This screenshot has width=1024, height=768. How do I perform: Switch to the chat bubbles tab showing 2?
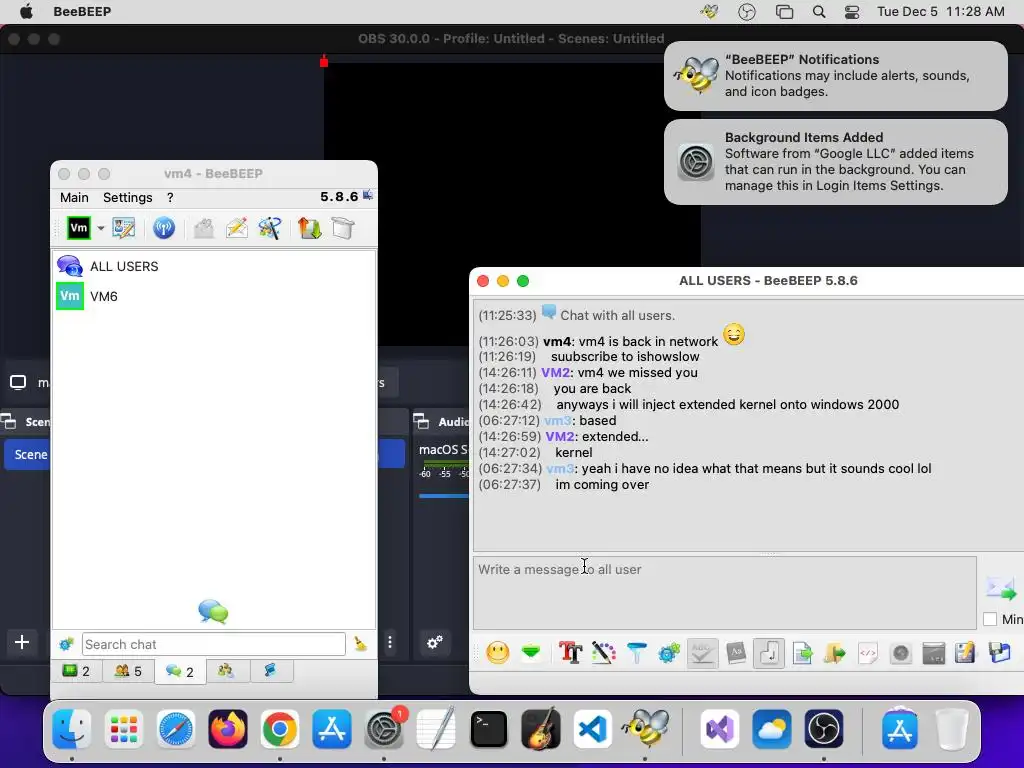pyautogui.click(x=180, y=671)
